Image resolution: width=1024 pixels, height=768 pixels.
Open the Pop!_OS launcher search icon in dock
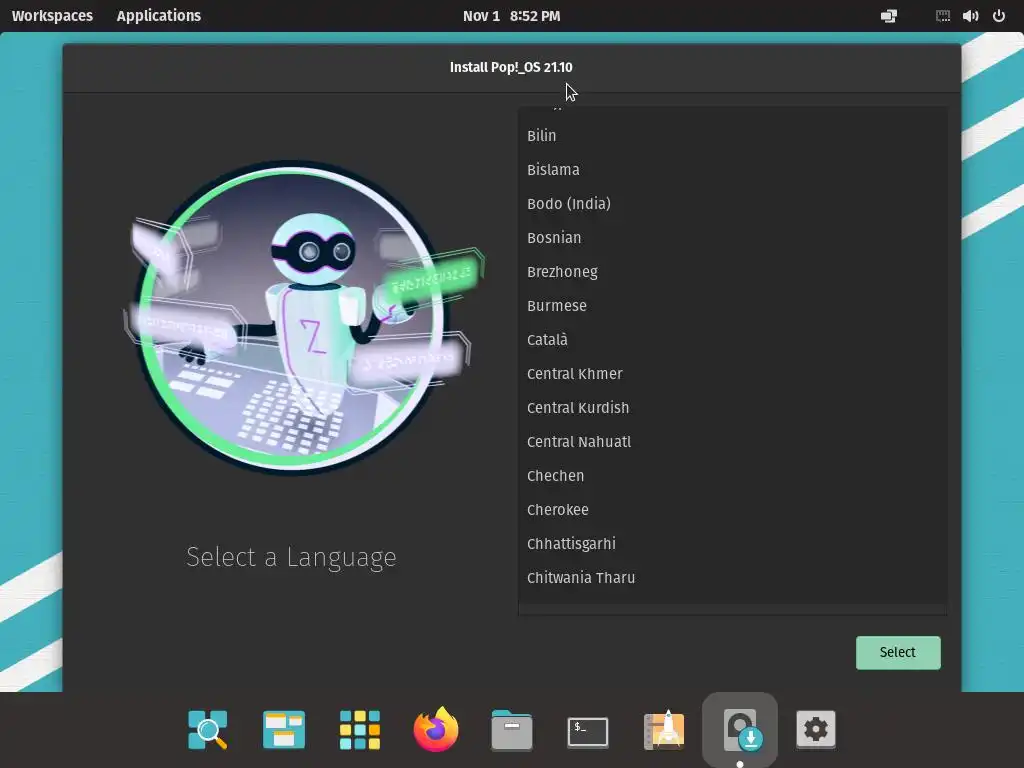click(x=208, y=729)
